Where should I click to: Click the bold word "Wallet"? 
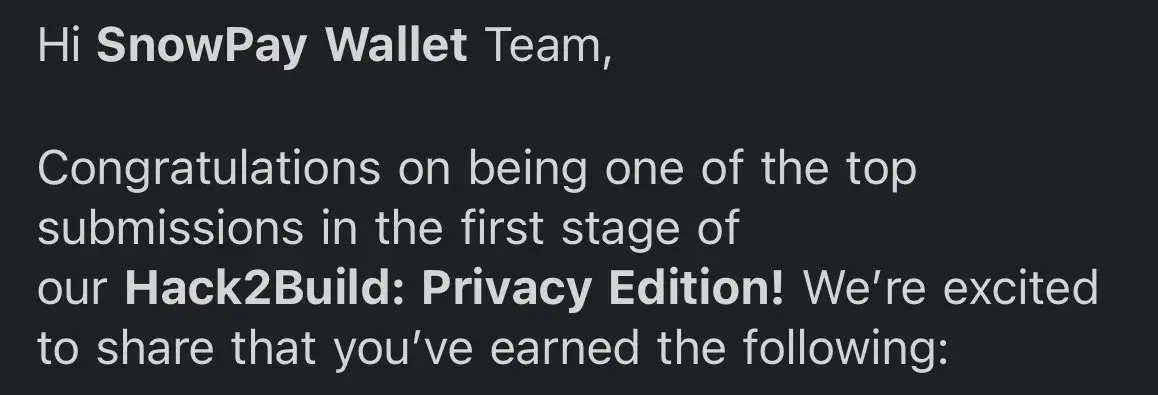pos(397,44)
